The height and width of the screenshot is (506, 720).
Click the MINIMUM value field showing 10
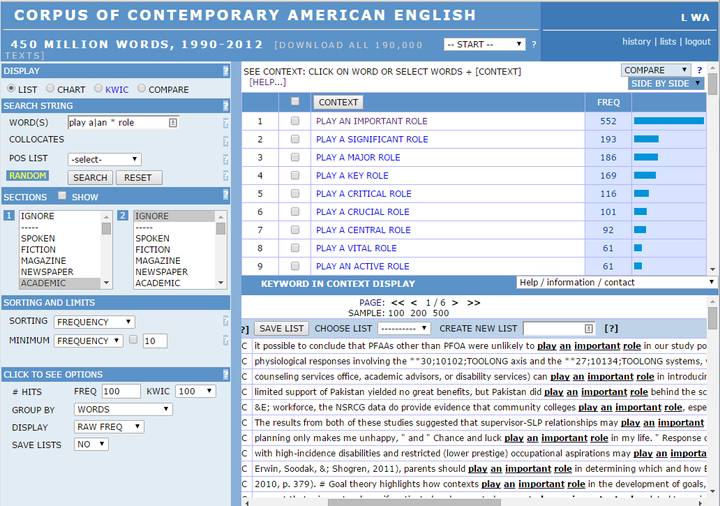[155, 341]
